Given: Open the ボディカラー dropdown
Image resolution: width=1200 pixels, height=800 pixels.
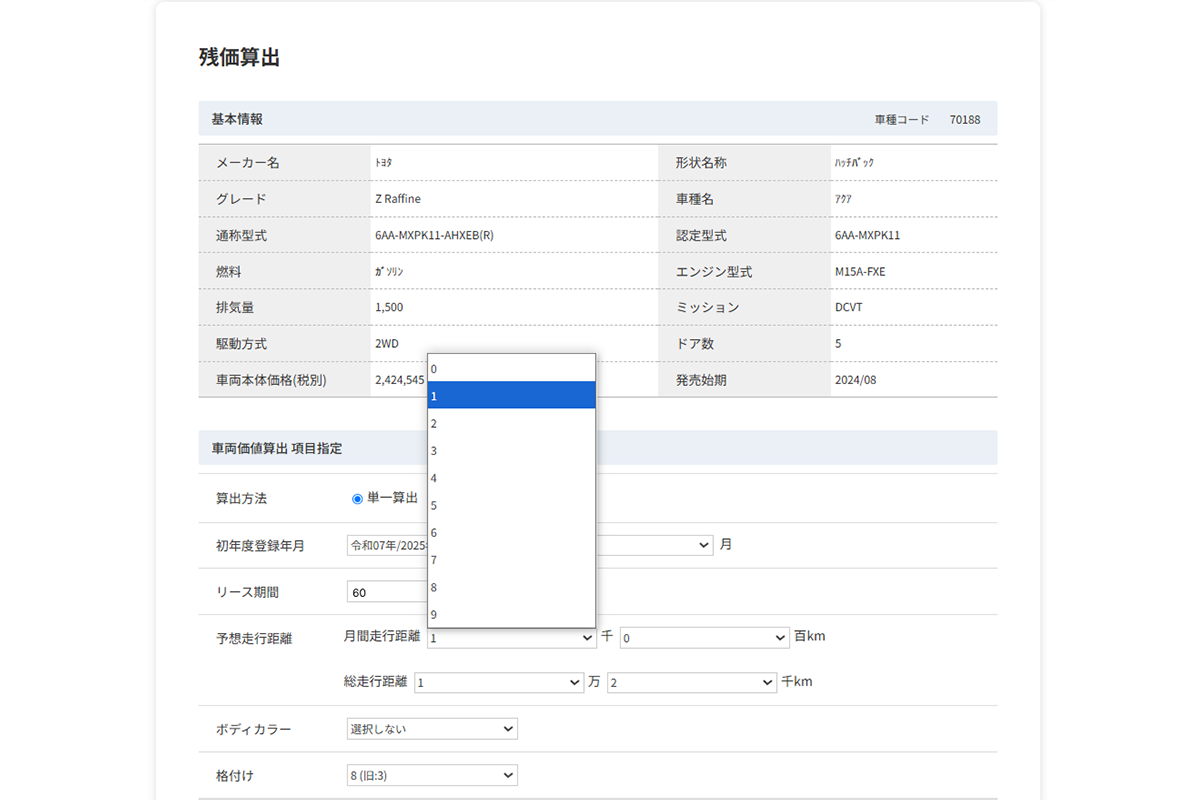Looking at the screenshot, I should pos(432,729).
